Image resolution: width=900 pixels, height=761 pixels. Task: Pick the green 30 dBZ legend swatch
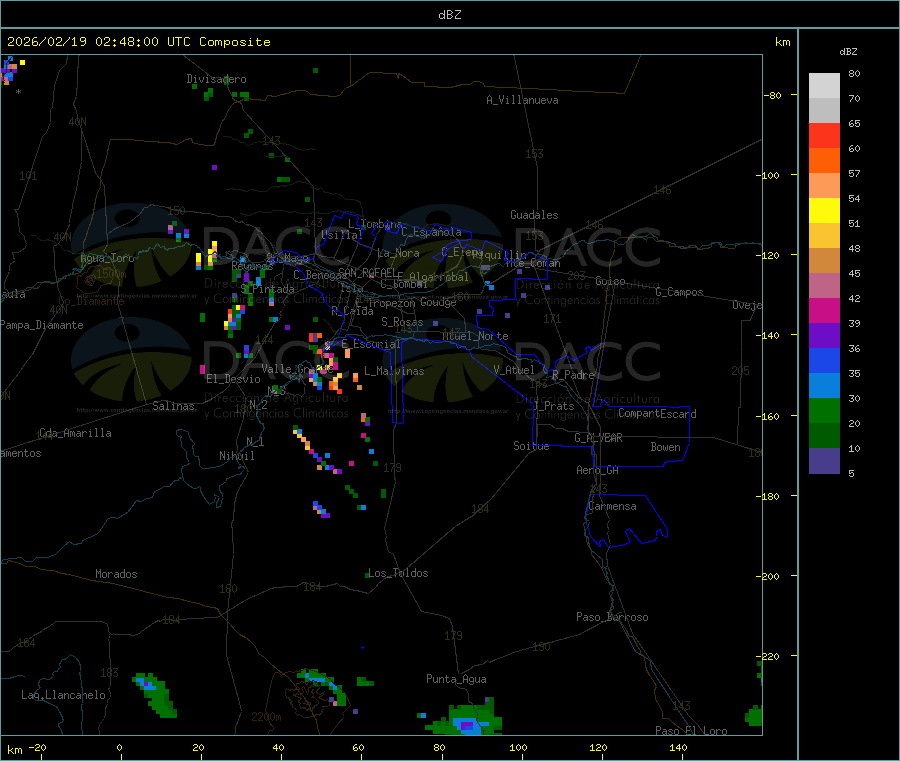(824, 410)
